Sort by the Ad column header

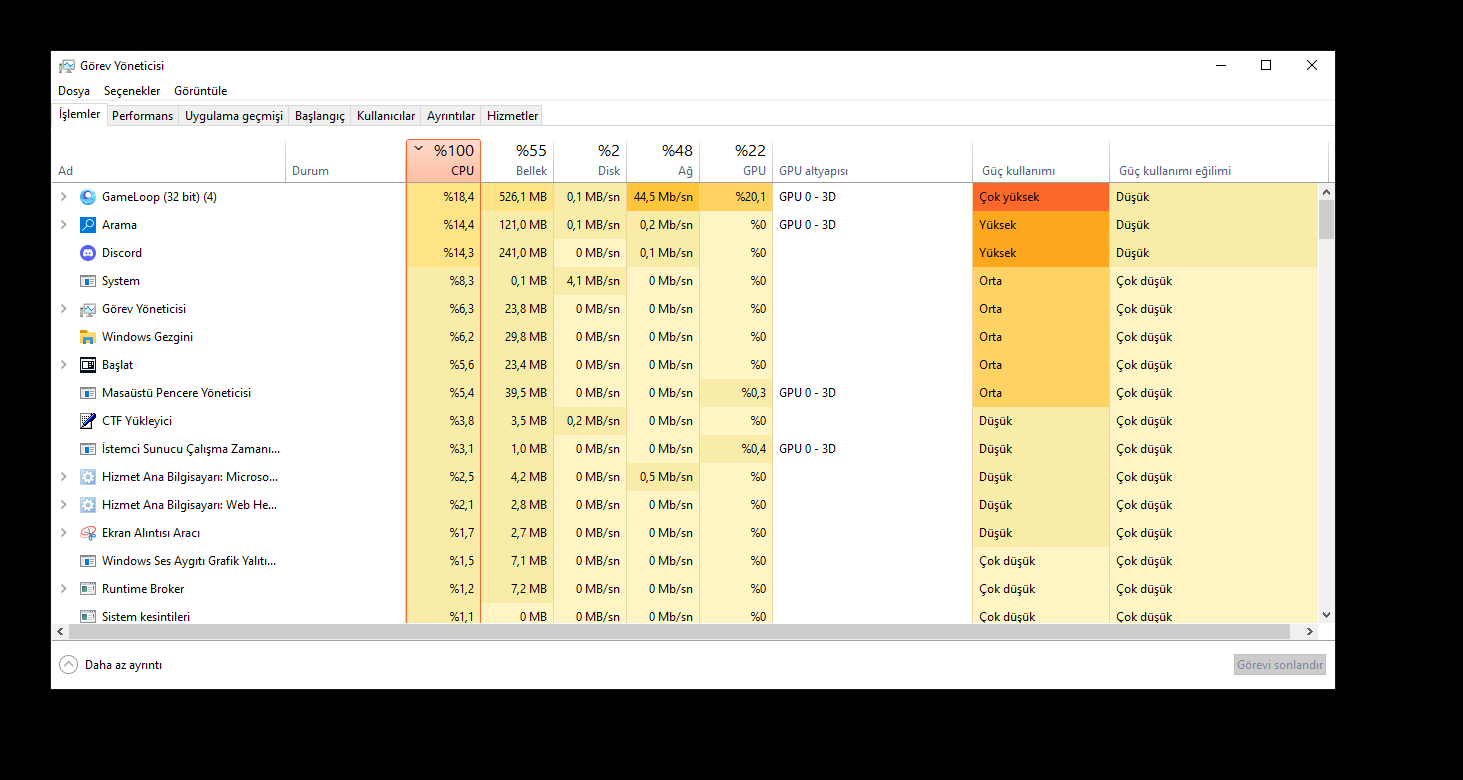click(168, 161)
